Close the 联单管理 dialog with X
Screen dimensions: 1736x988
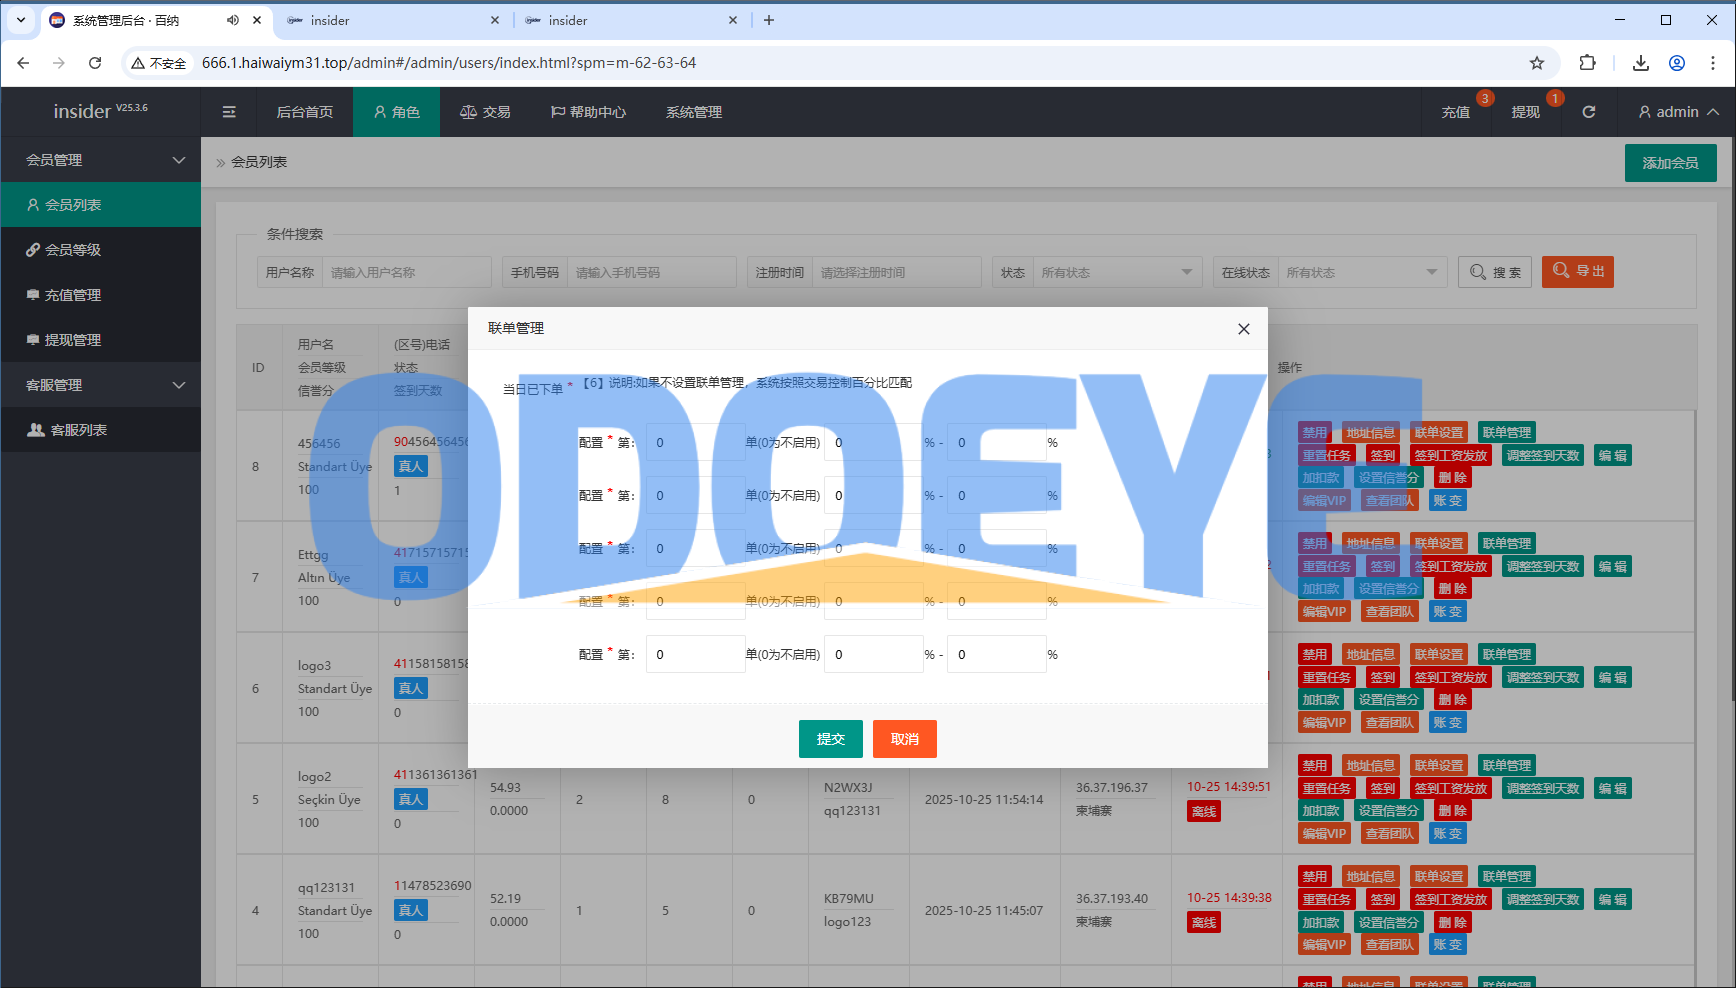click(1243, 329)
